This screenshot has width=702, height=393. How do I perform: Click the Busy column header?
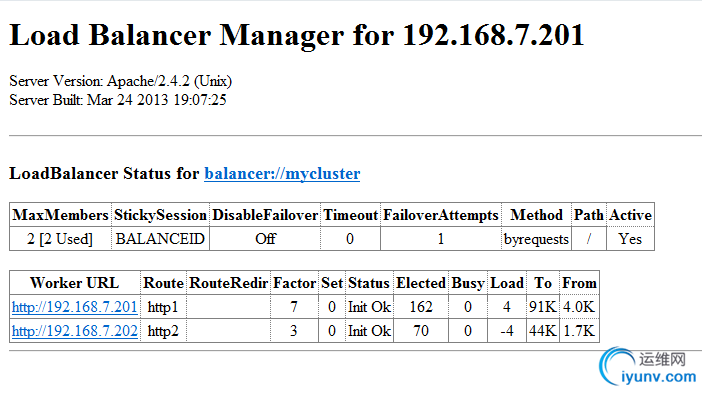coord(468,283)
